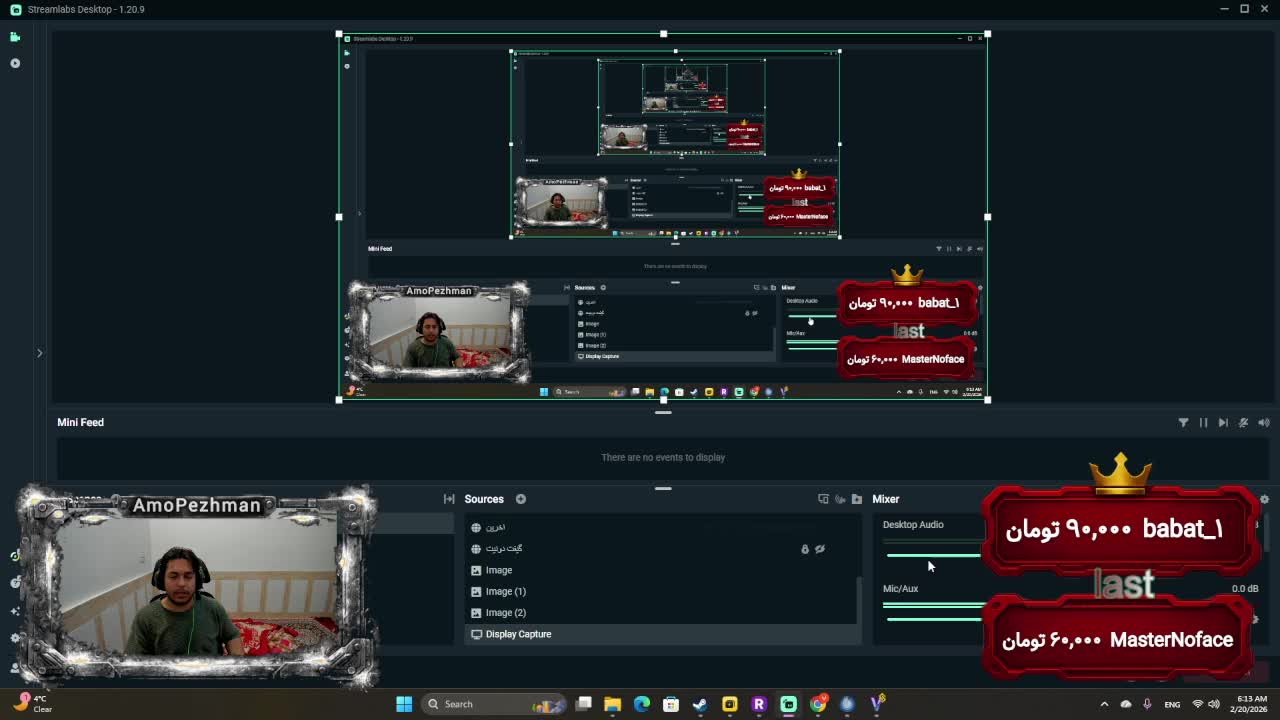Select the Image (1) source
Screen dimensions: 1280x720
[x=505, y=592]
